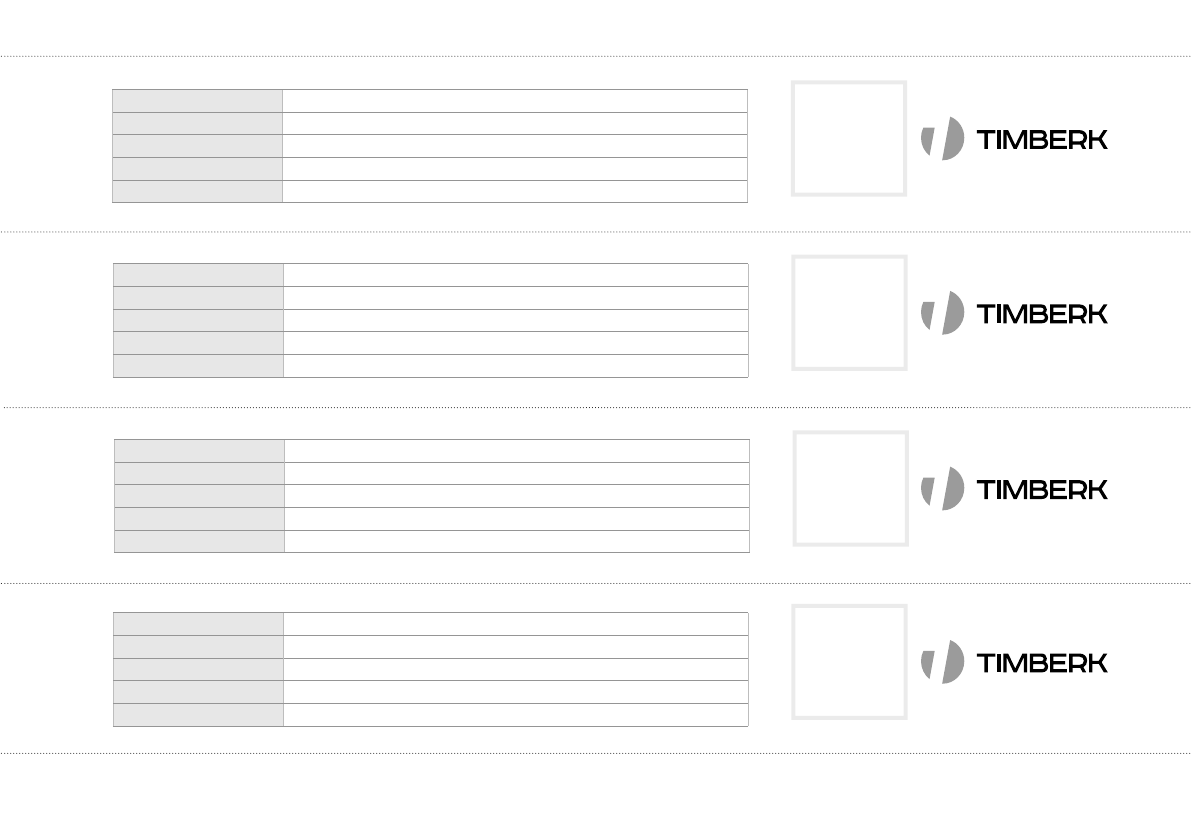Click the last white field of the bottom table
The height and width of the screenshot is (839, 1191).
pos(515,715)
